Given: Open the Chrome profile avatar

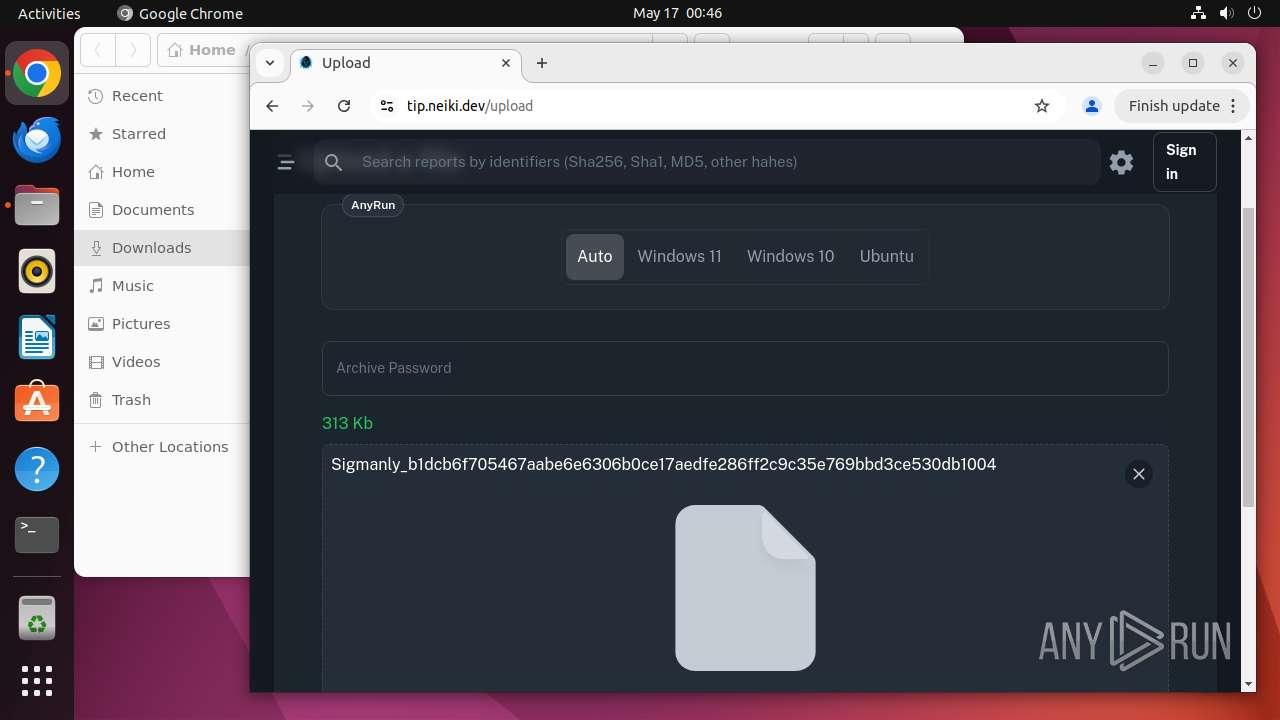Looking at the screenshot, I should coord(1092,106).
